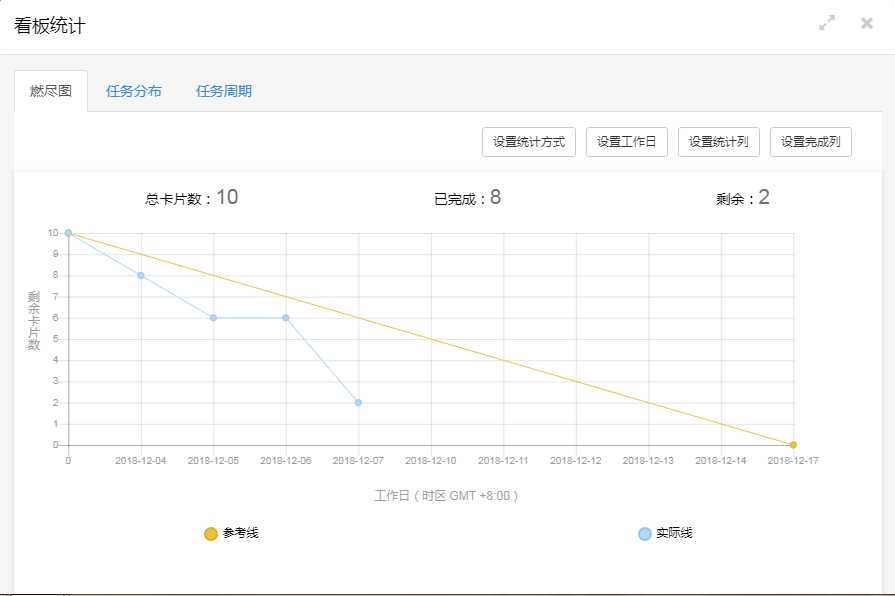Open the 设置统计方式 settings options
Image resolution: width=895 pixels, height=596 pixels.
tap(528, 141)
